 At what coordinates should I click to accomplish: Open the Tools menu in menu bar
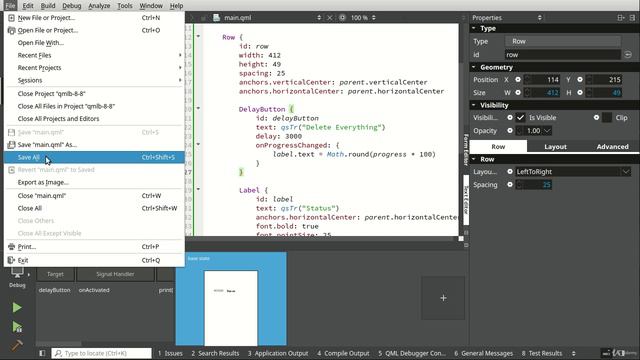[124, 6]
